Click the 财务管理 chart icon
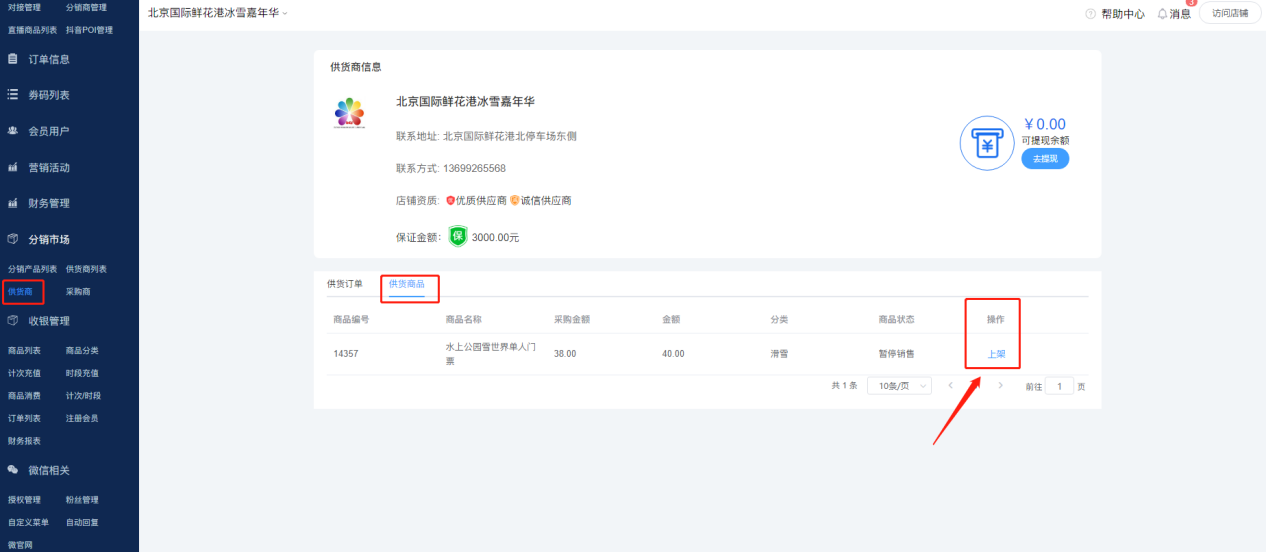The image size is (1266, 552). click(13, 203)
